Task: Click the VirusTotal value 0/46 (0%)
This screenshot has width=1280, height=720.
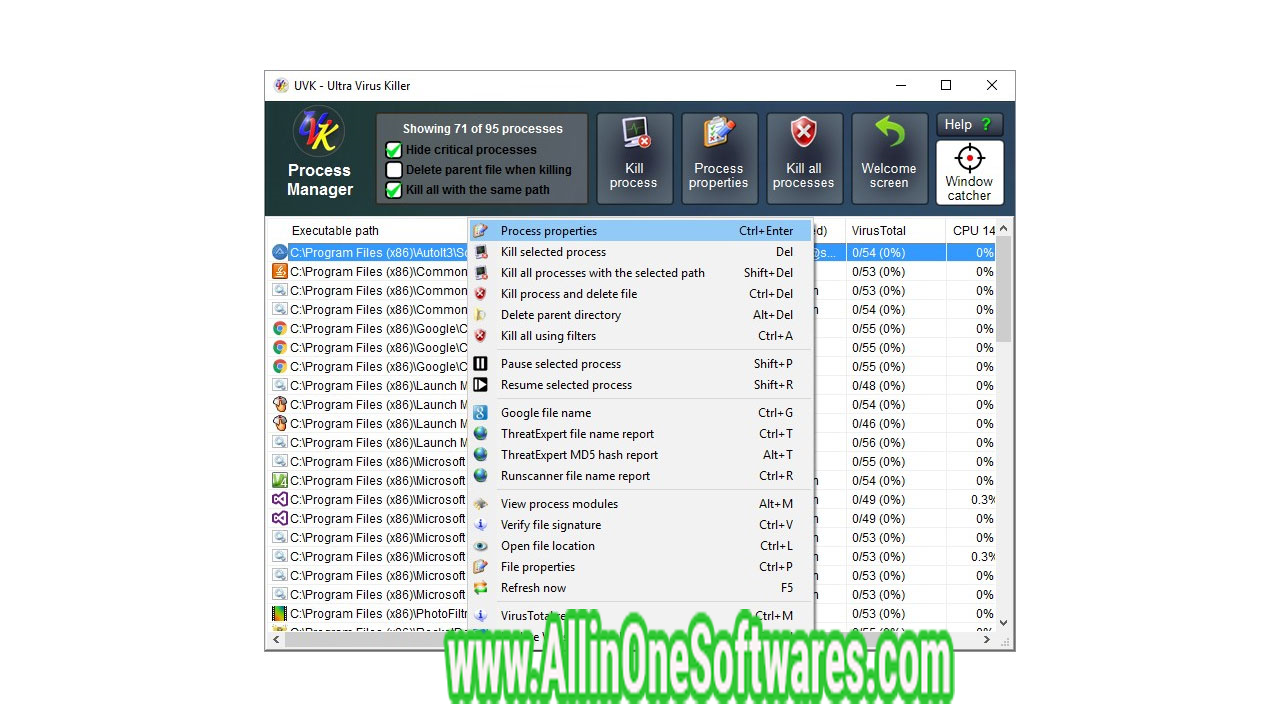Action: [x=878, y=424]
